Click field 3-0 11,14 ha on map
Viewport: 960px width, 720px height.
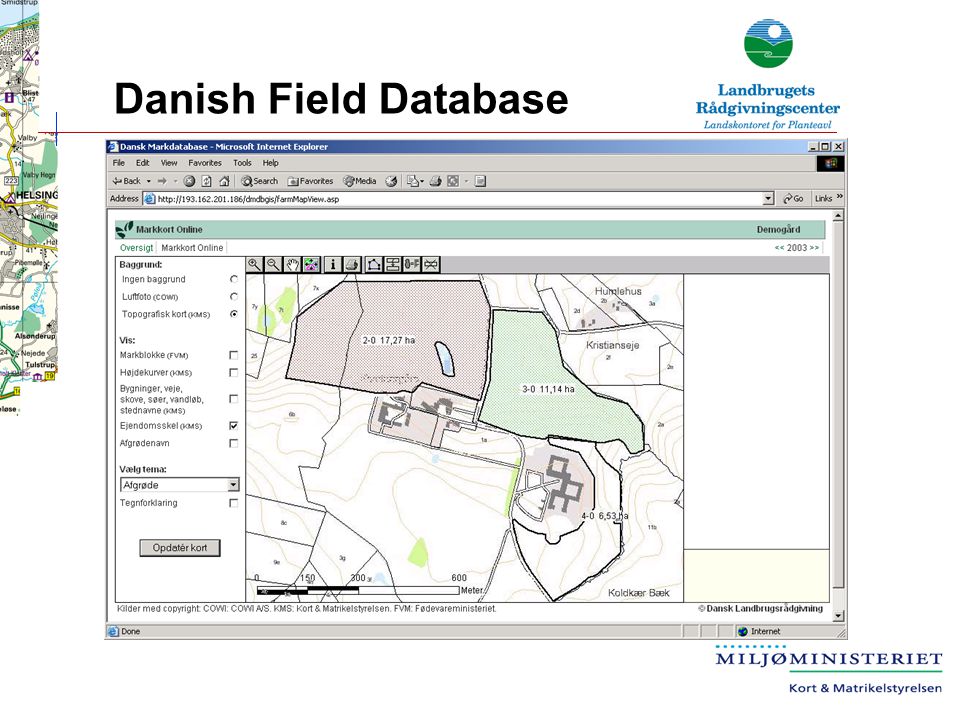pyautogui.click(x=548, y=389)
